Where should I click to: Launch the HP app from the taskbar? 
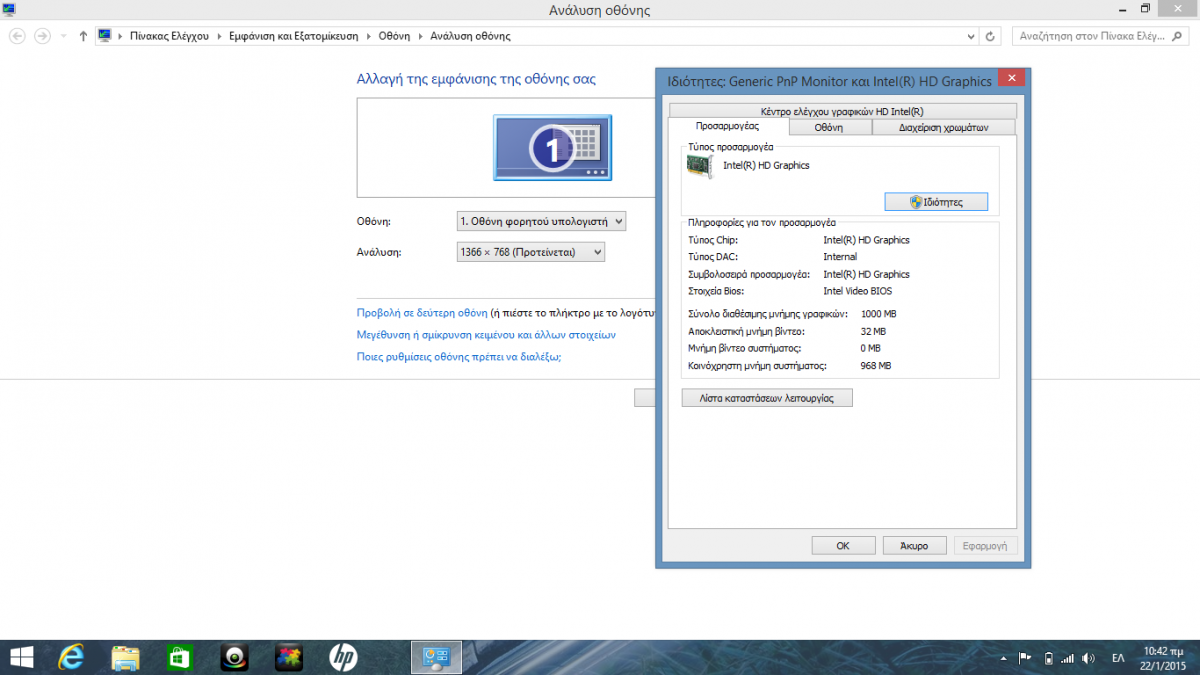[343, 657]
